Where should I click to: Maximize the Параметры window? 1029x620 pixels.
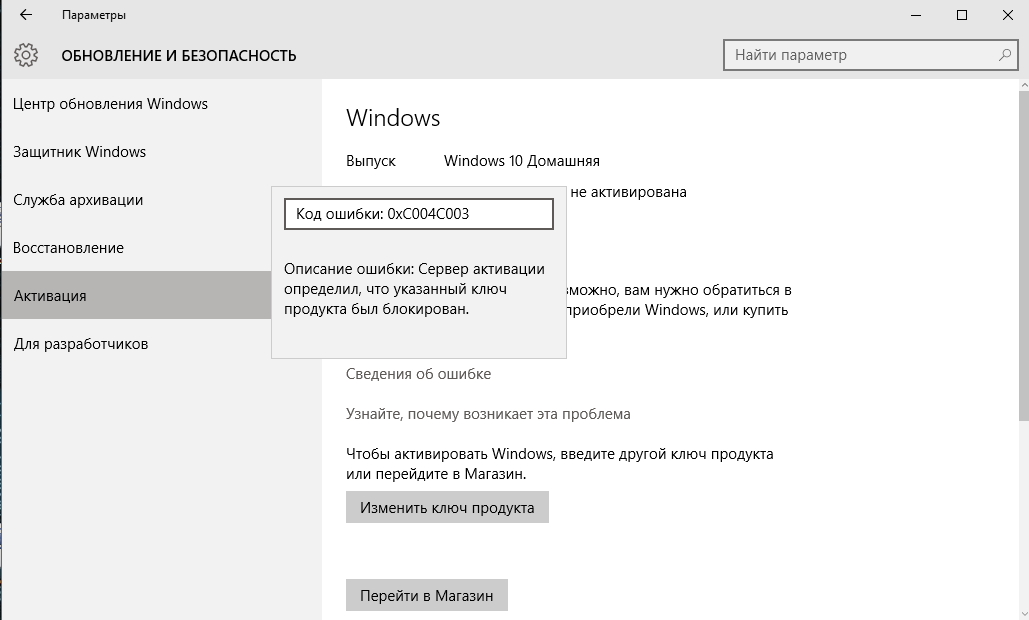[x=962, y=15]
